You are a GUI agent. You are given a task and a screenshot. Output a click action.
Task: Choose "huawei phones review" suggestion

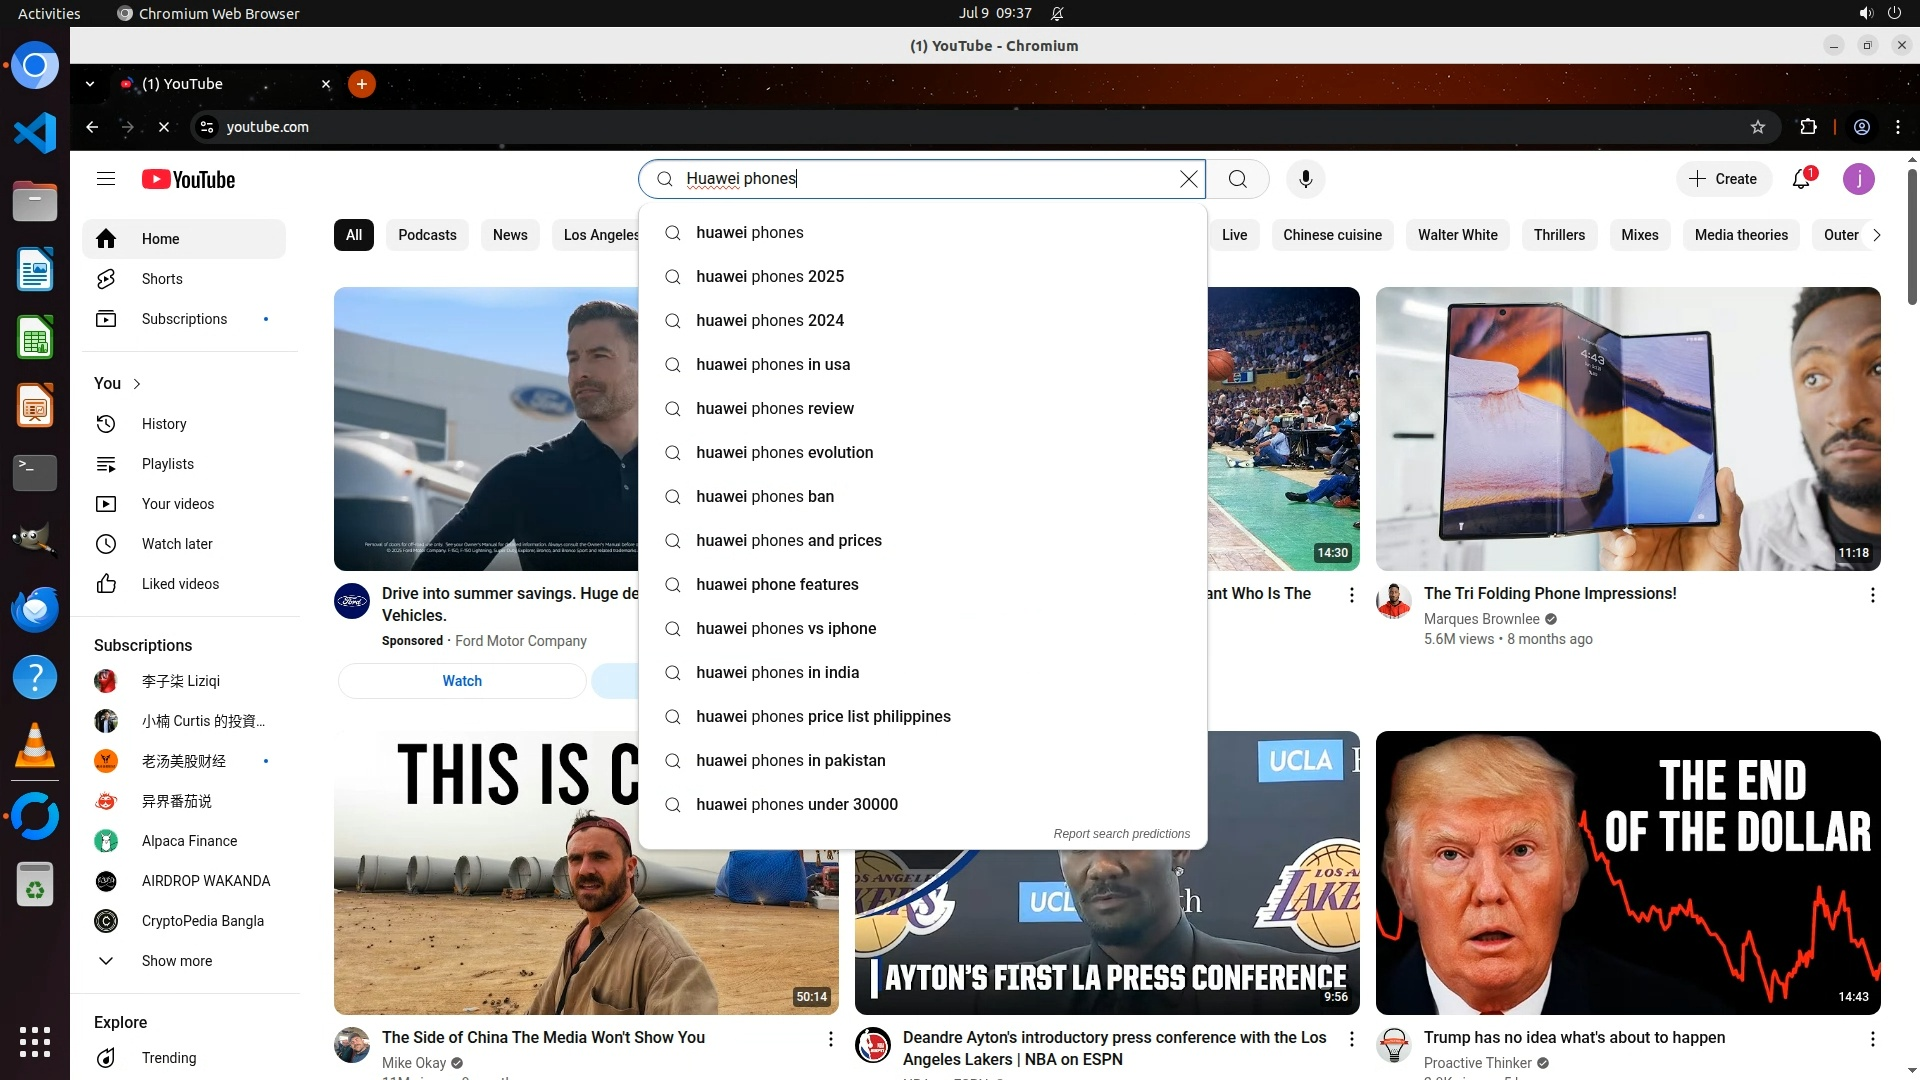click(x=775, y=408)
